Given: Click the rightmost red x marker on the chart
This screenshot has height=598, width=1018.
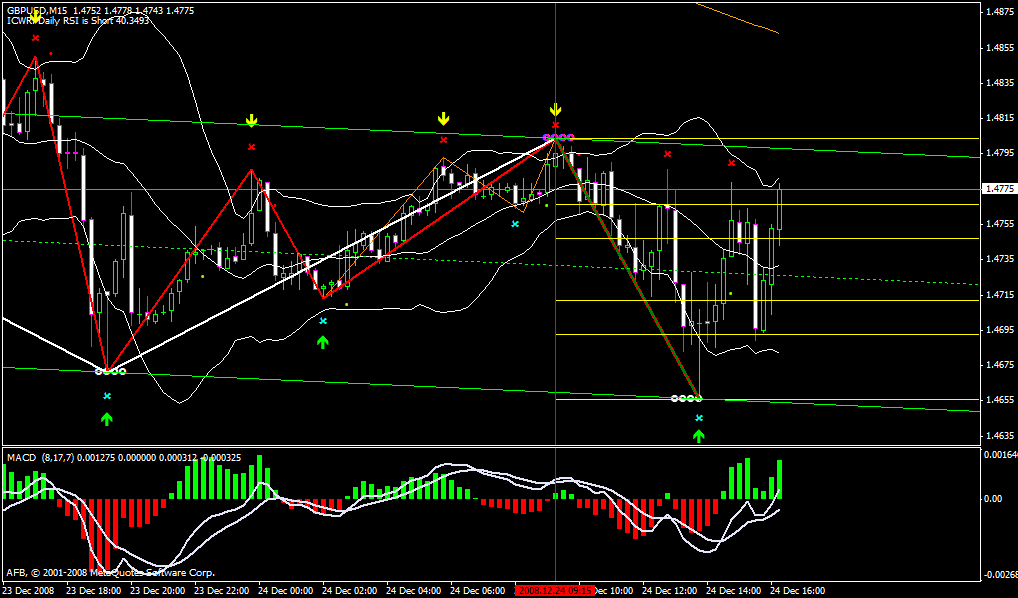Looking at the screenshot, I should tap(731, 162).
